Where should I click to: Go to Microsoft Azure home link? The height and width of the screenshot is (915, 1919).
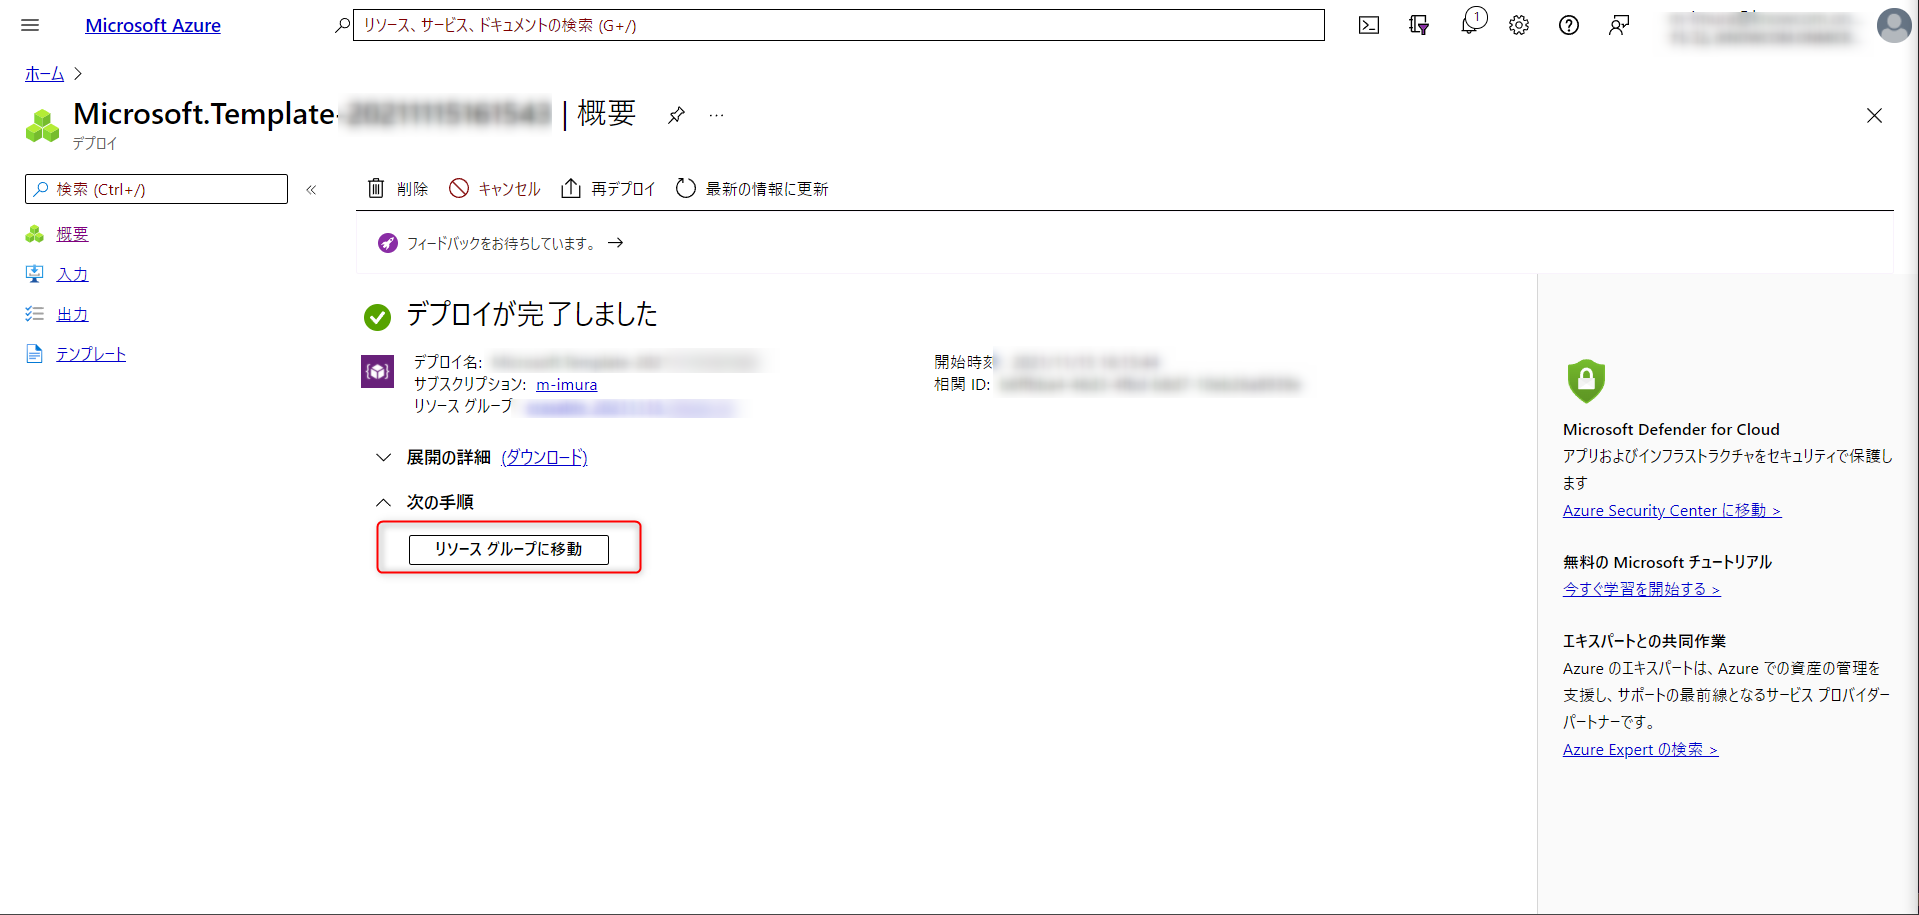pyautogui.click(x=153, y=25)
